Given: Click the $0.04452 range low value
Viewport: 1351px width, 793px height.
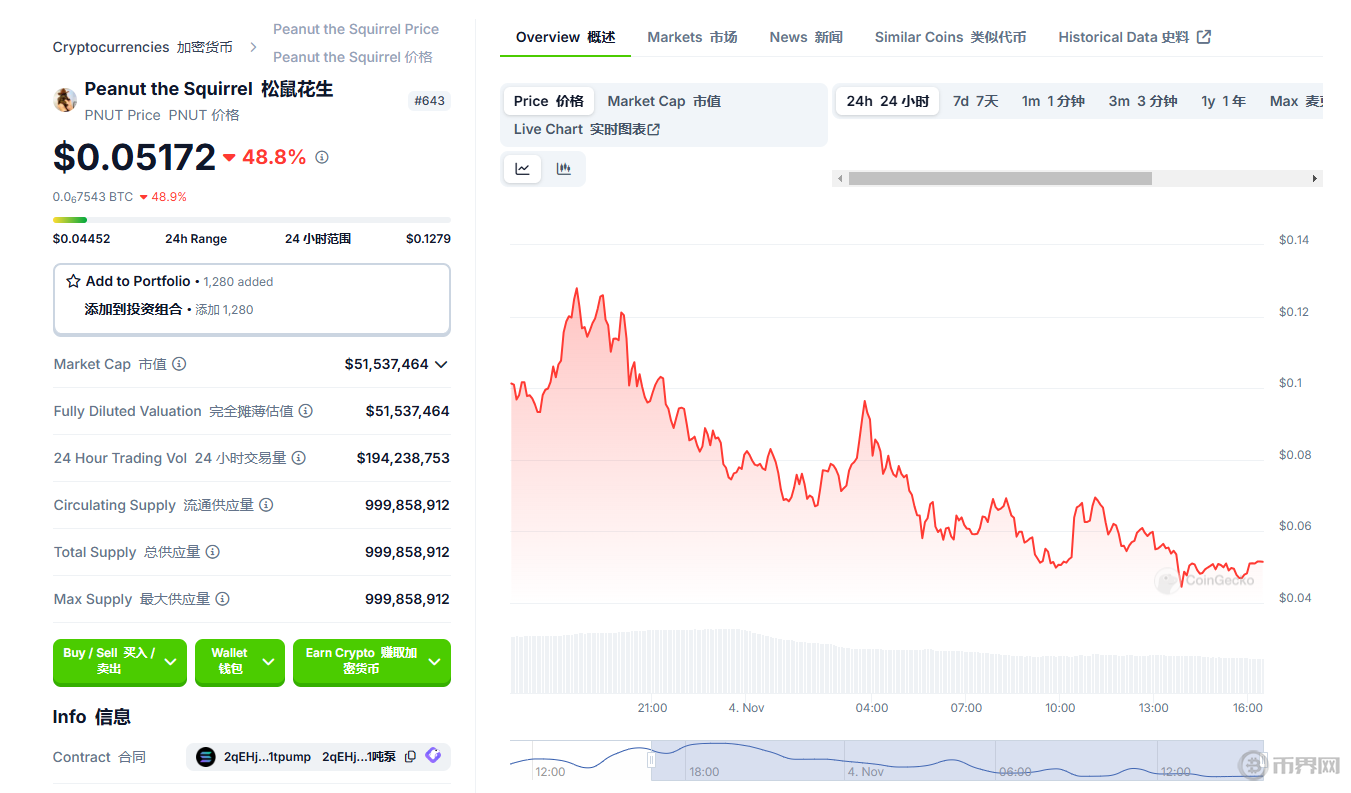Looking at the screenshot, I should click(82, 239).
